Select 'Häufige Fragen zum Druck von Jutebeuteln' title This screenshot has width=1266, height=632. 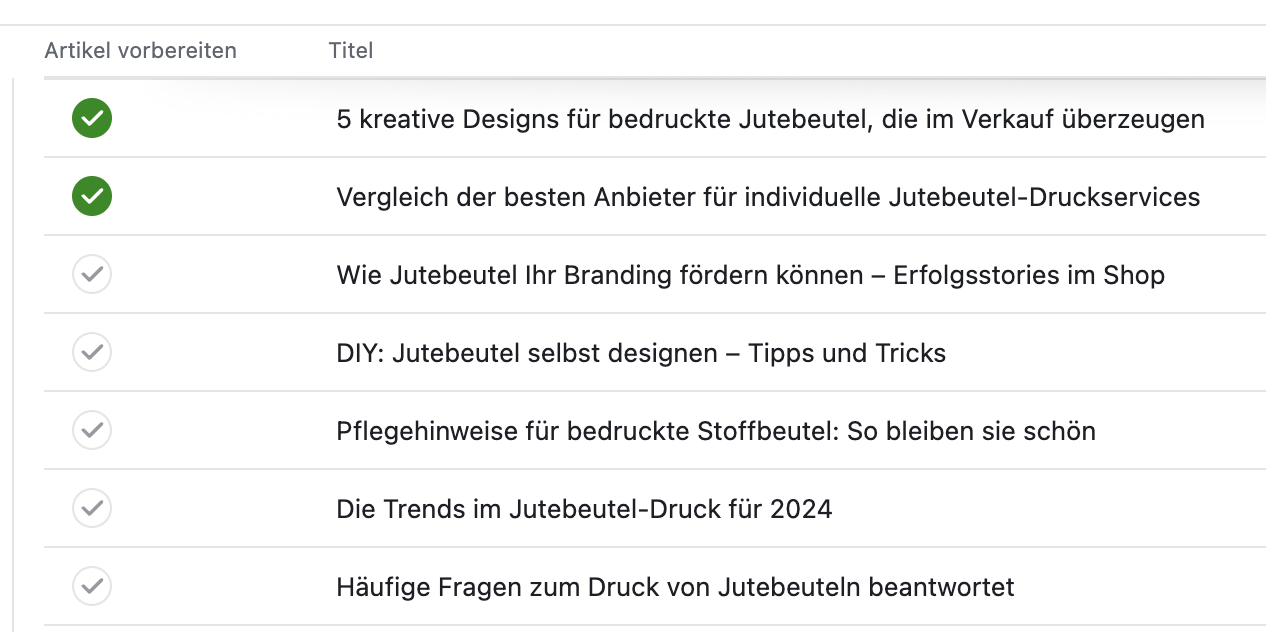[675, 587]
